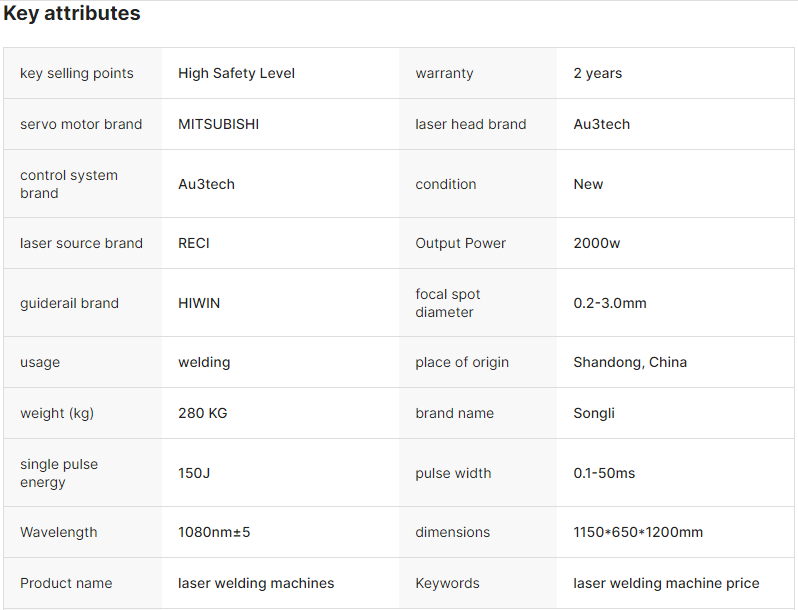Click the laser head brand label
The image size is (798, 610).
pyautogui.click(x=470, y=124)
